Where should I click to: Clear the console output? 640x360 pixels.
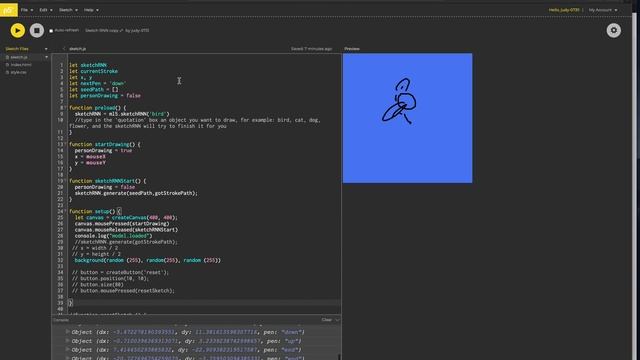point(327,320)
